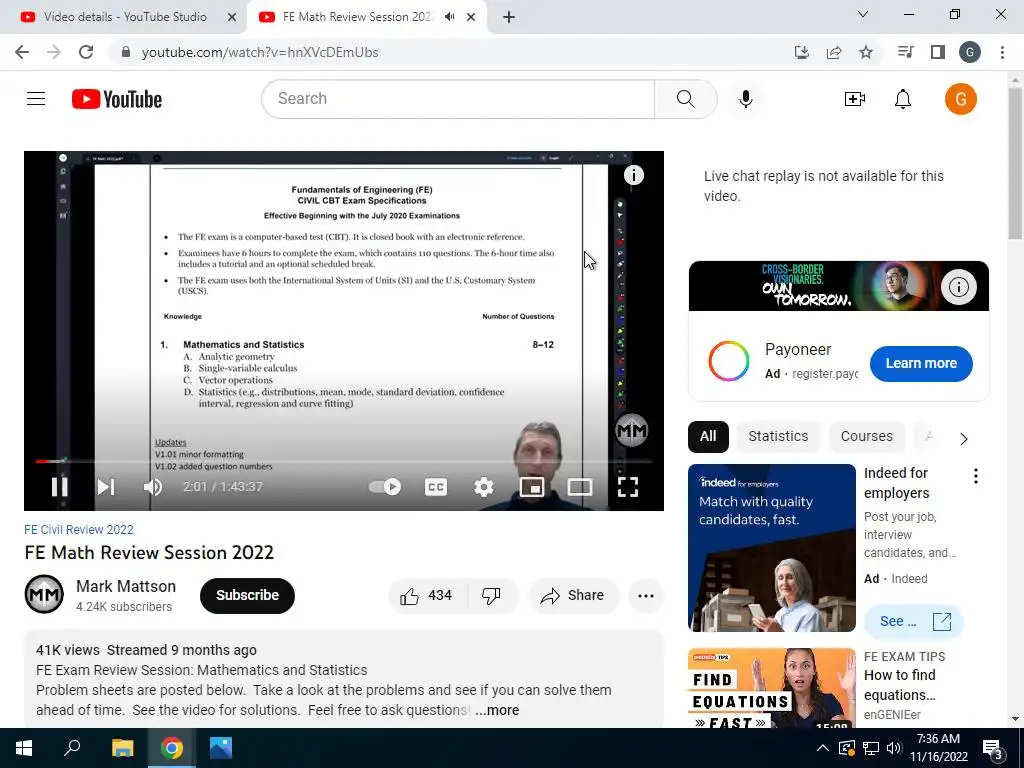
Task: Select the Courses filter chip
Action: point(867,436)
